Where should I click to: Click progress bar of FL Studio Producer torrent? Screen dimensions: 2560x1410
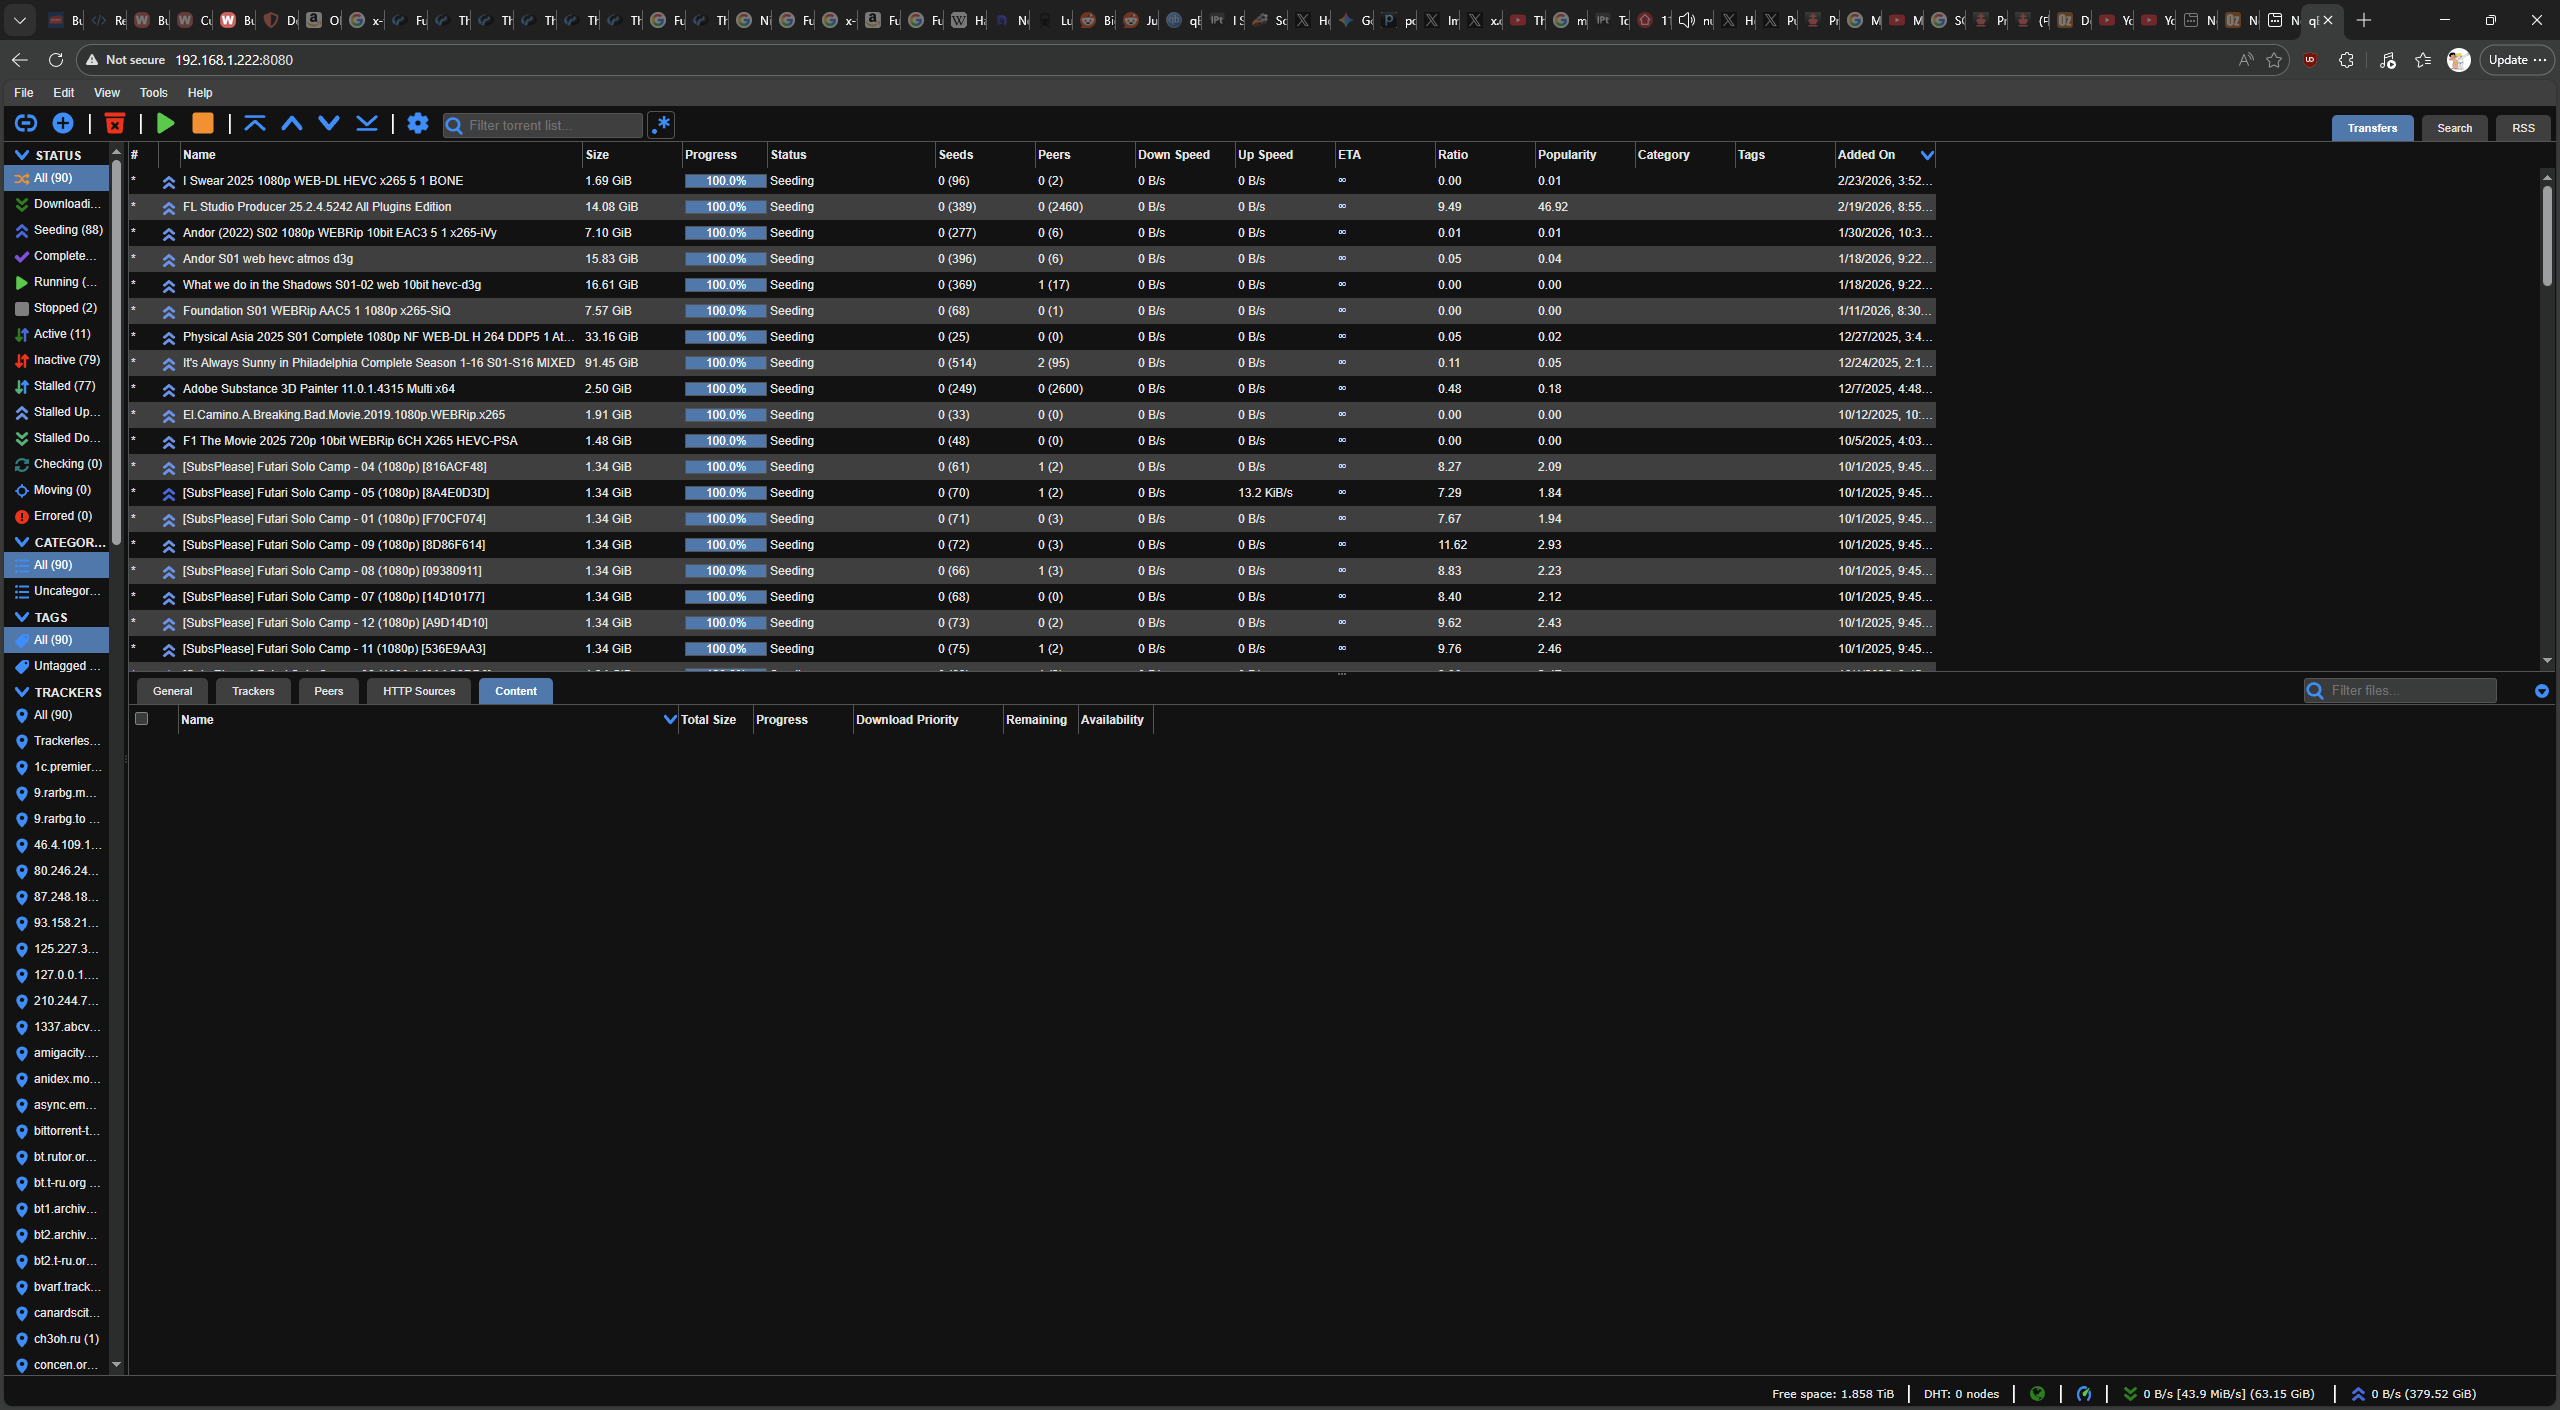pyautogui.click(x=725, y=207)
